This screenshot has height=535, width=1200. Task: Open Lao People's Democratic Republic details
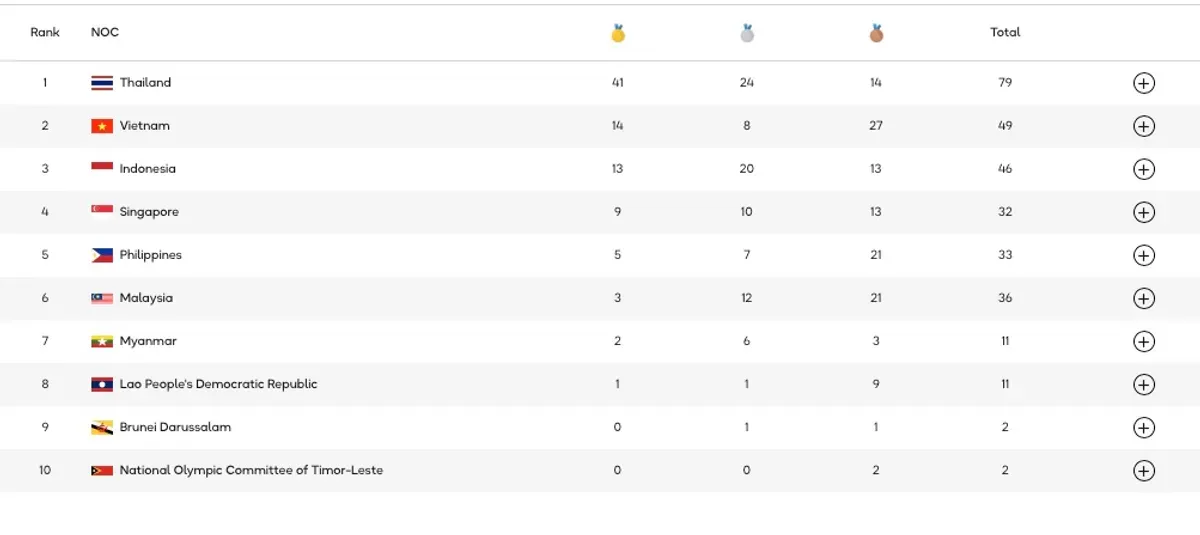1144,384
